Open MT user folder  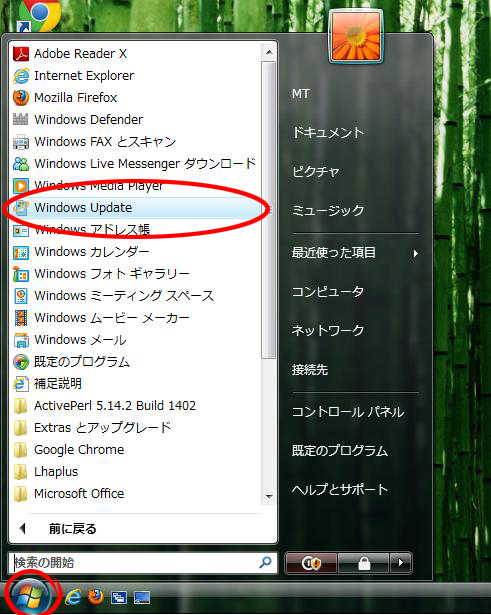pyautogui.click(x=300, y=94)
